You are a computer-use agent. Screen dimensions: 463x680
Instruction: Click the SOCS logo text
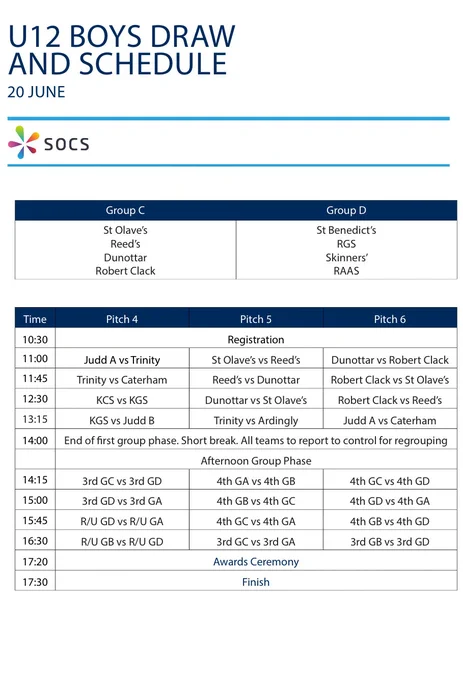[67, 144]
